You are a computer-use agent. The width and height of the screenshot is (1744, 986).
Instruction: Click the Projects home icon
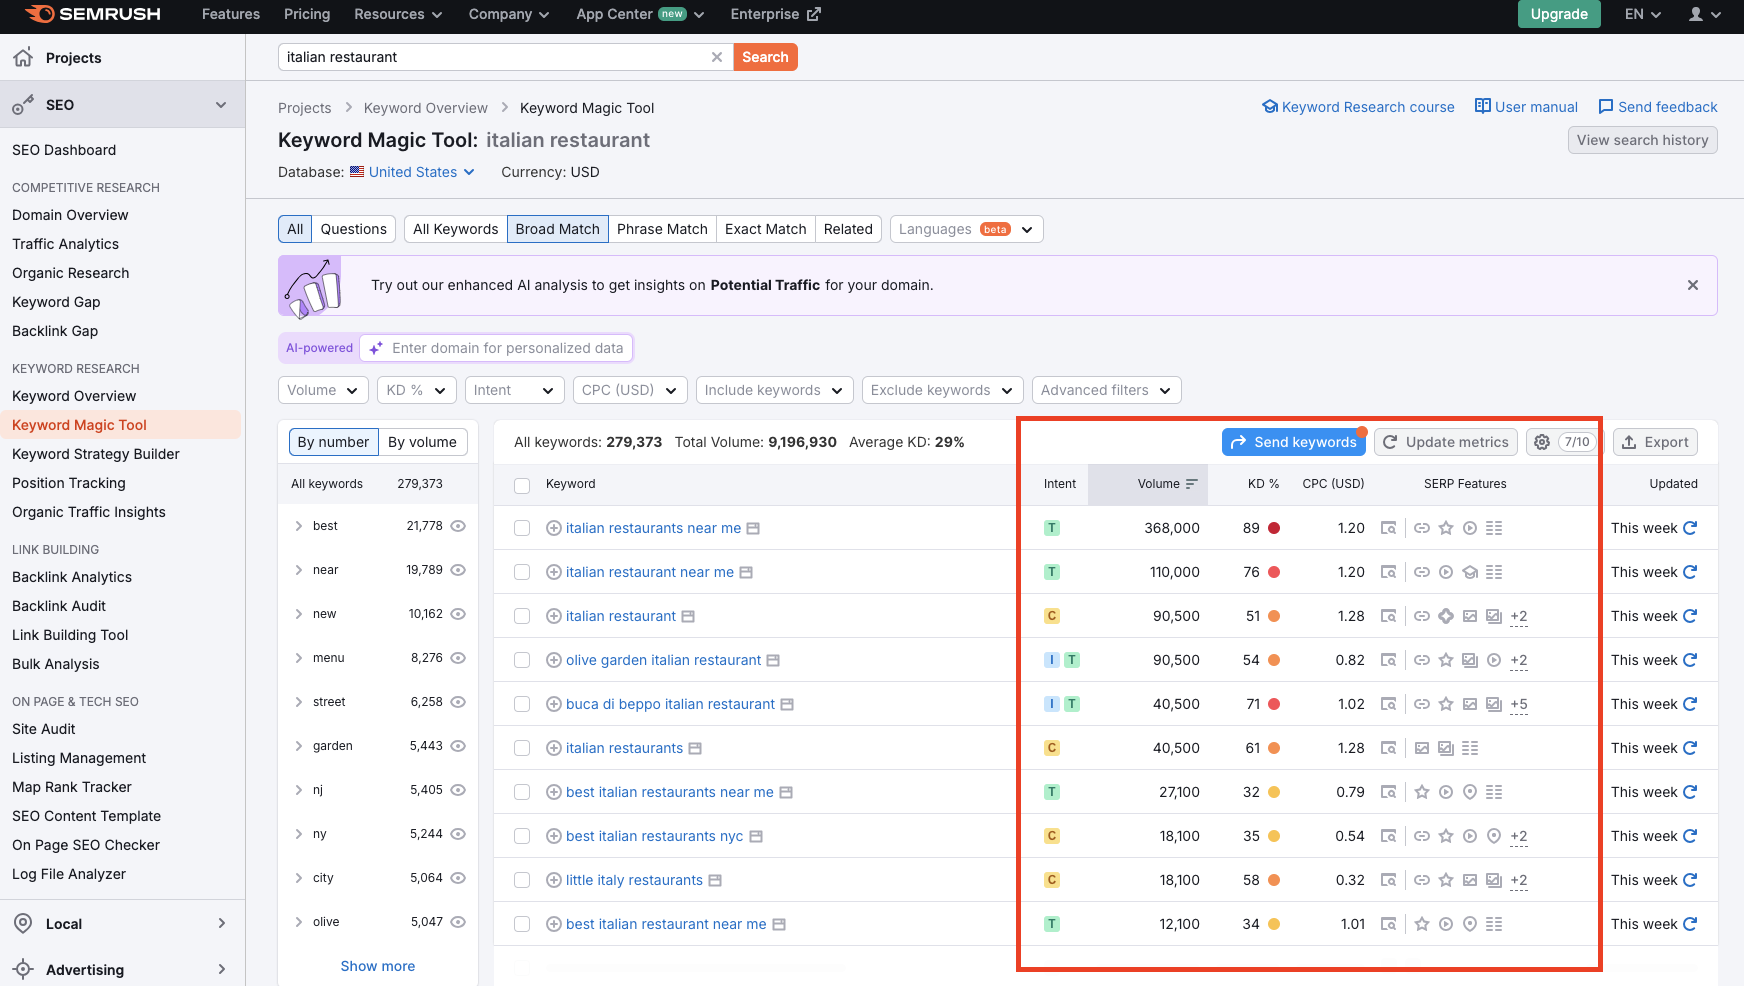coord(23,57)
